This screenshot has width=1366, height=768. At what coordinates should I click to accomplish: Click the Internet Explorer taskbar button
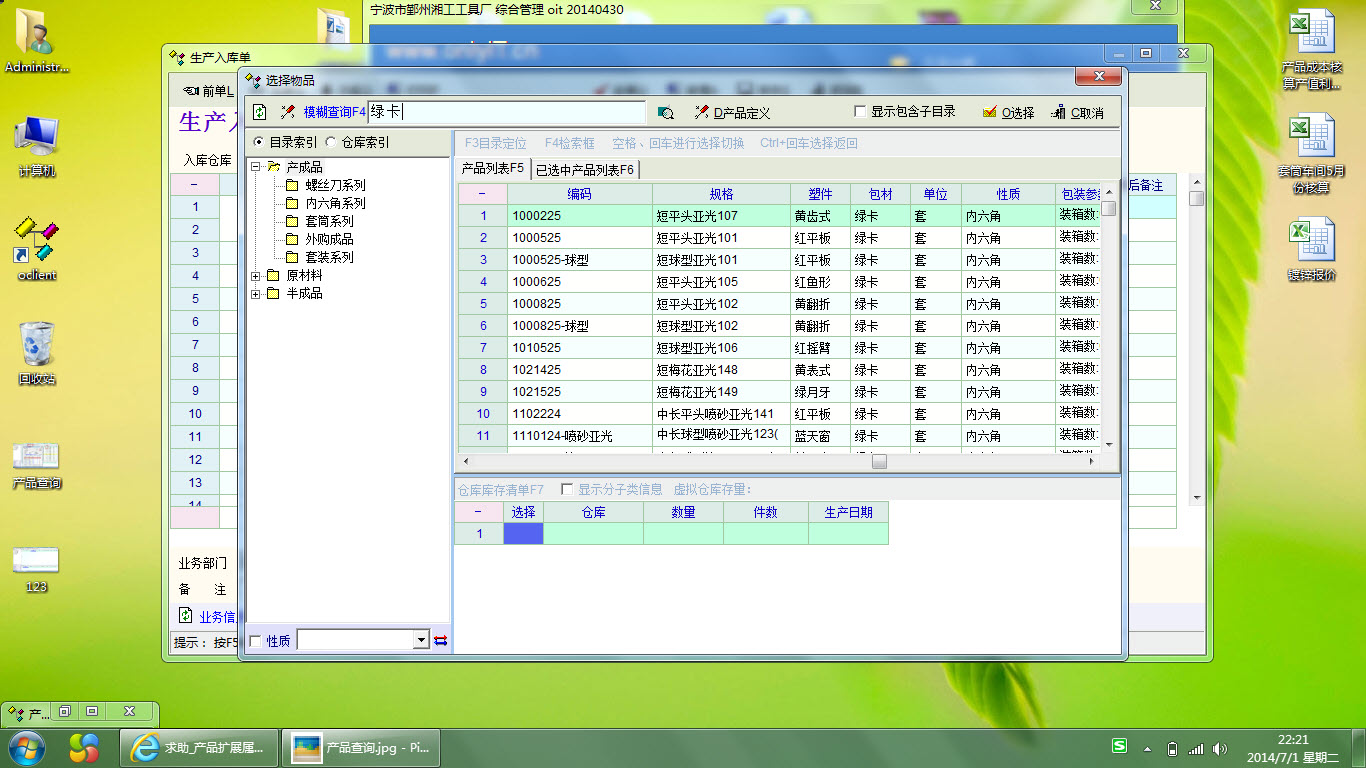(x=196, y=747)
